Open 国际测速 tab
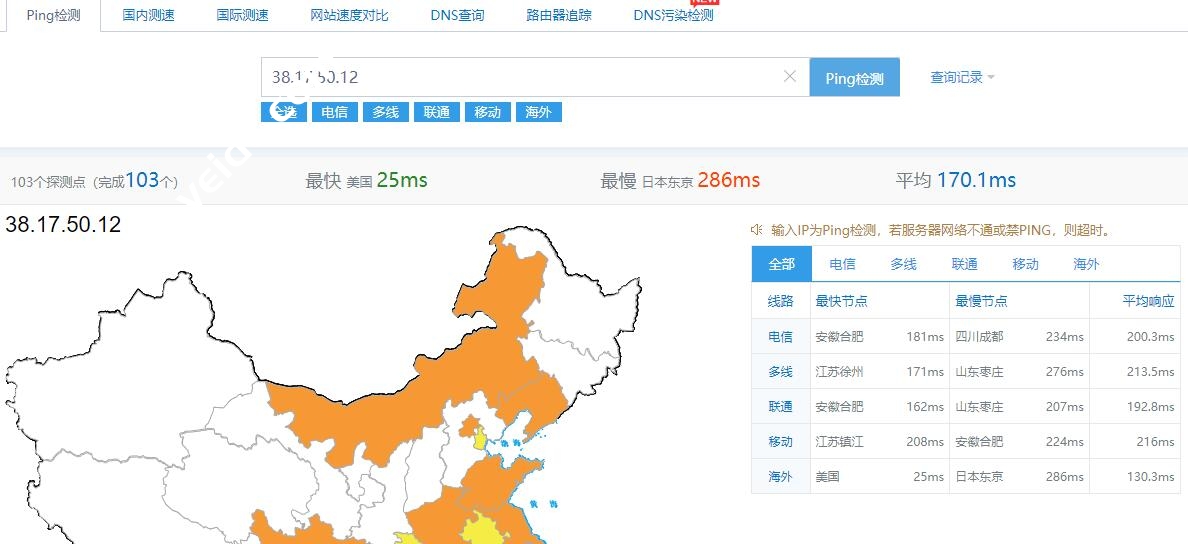Image resolution: width=1188 pixels, height=544 pixels. click(242, 15)
